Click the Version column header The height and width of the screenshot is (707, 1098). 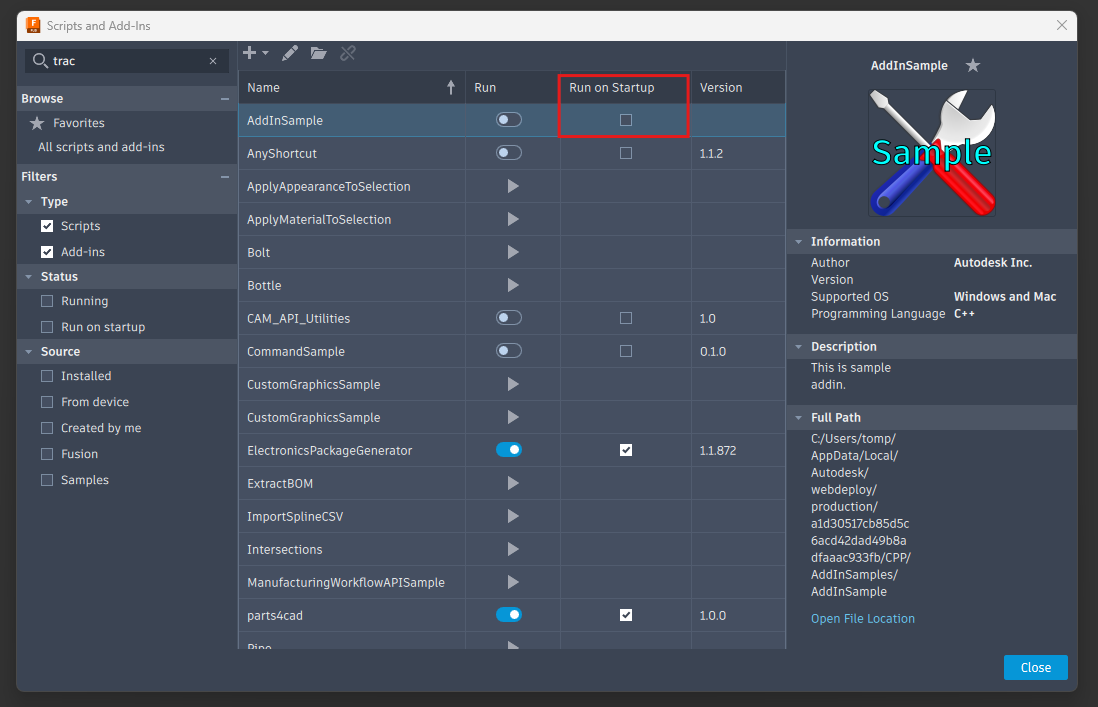coord(738,88)
